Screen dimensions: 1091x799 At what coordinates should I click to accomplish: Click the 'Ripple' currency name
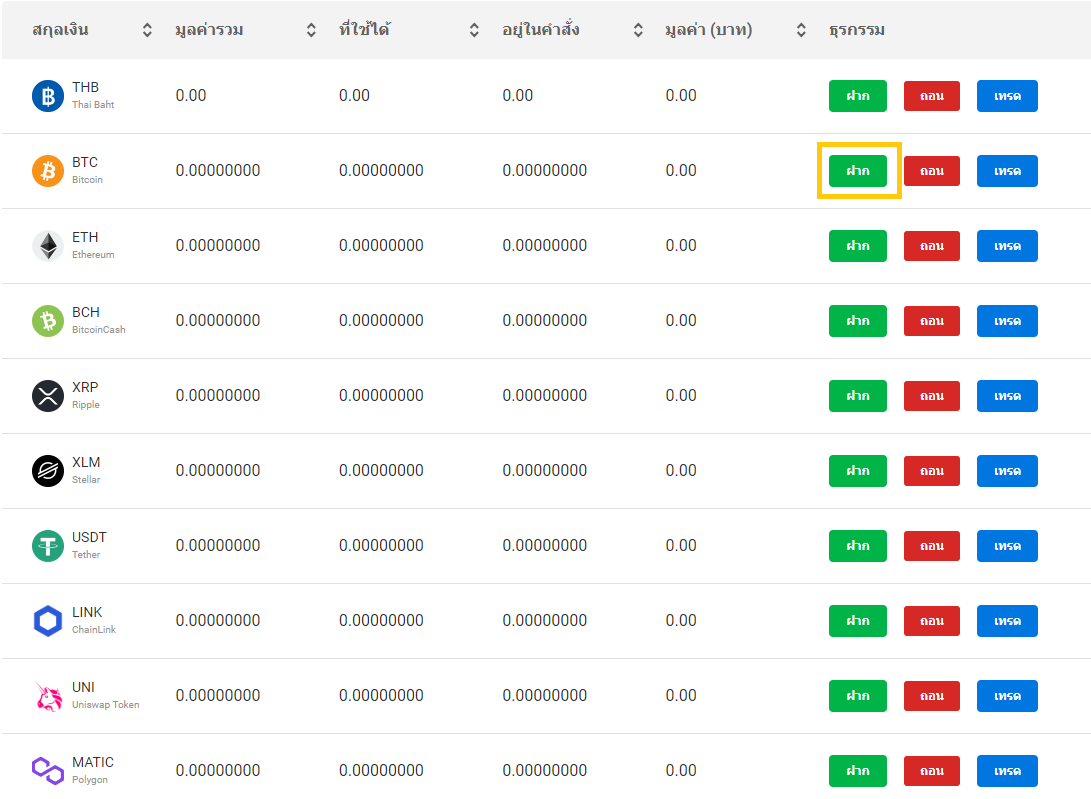[86, 404]
